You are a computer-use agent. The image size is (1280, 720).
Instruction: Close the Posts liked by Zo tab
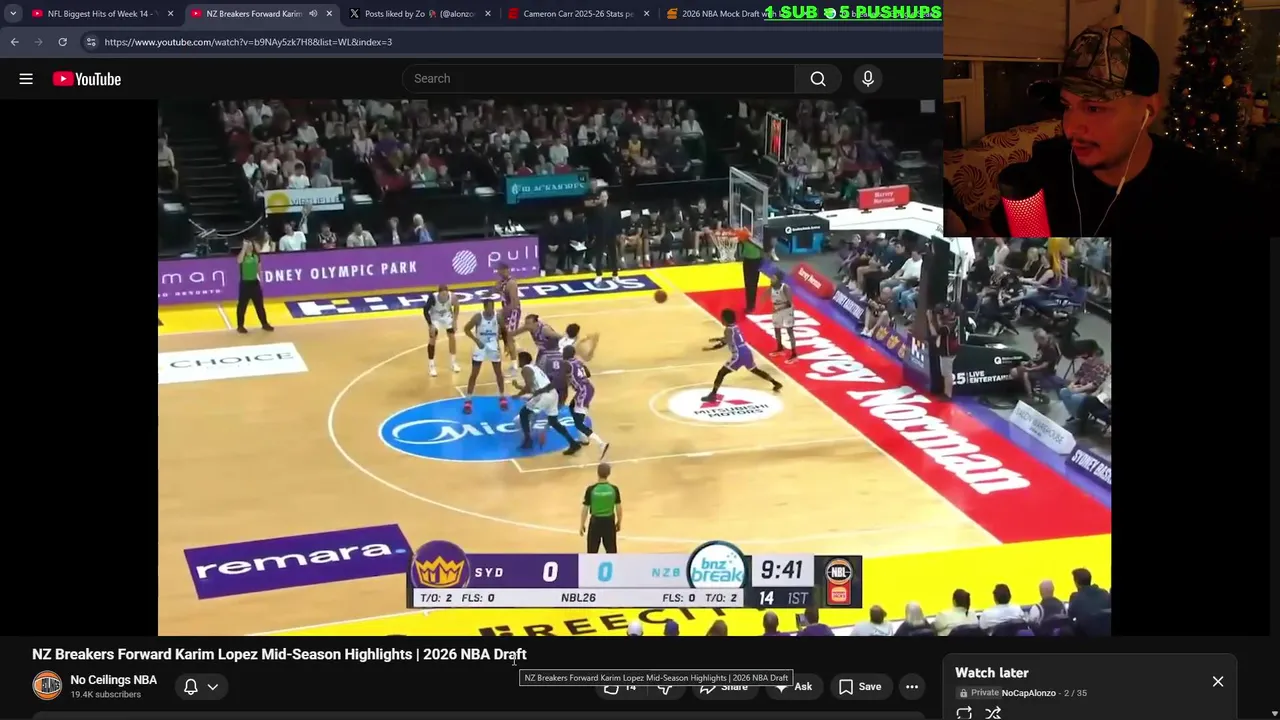[x=488, y=14]
